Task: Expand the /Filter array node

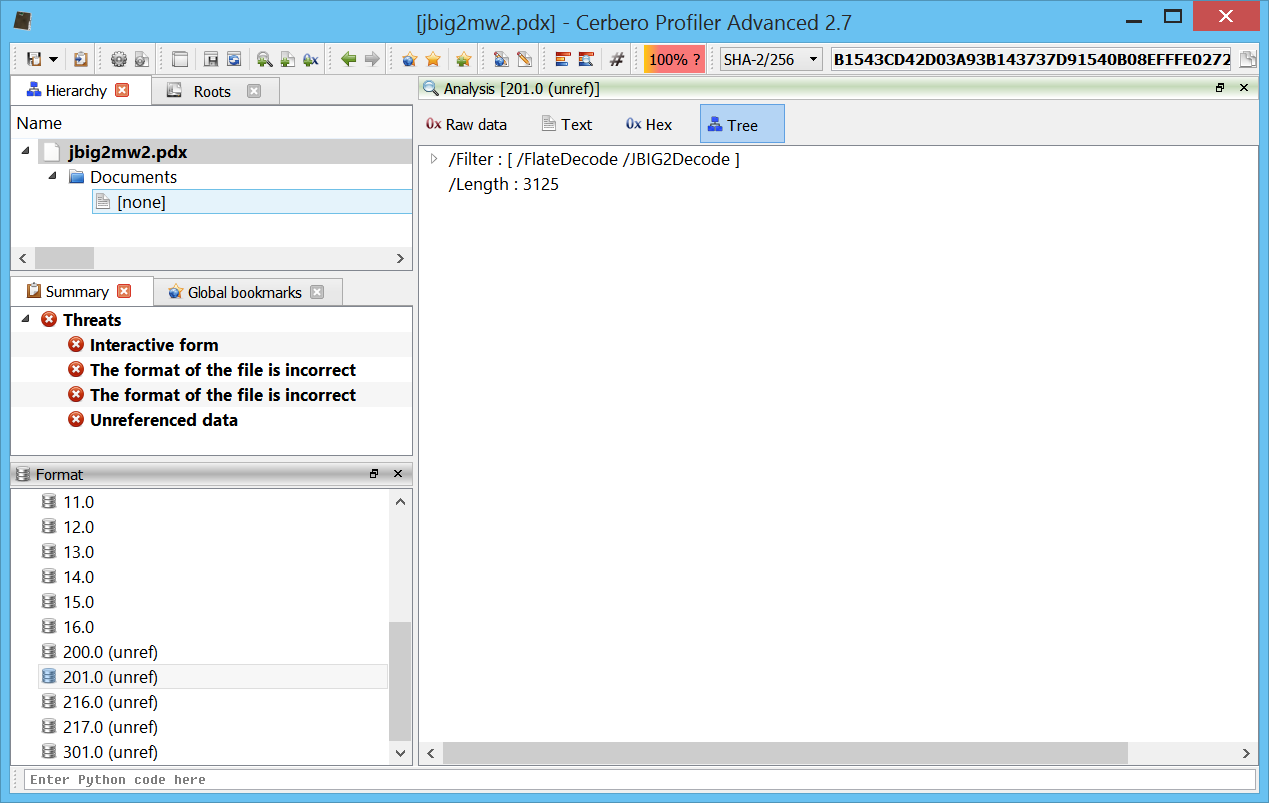Action: coord(433,159)
